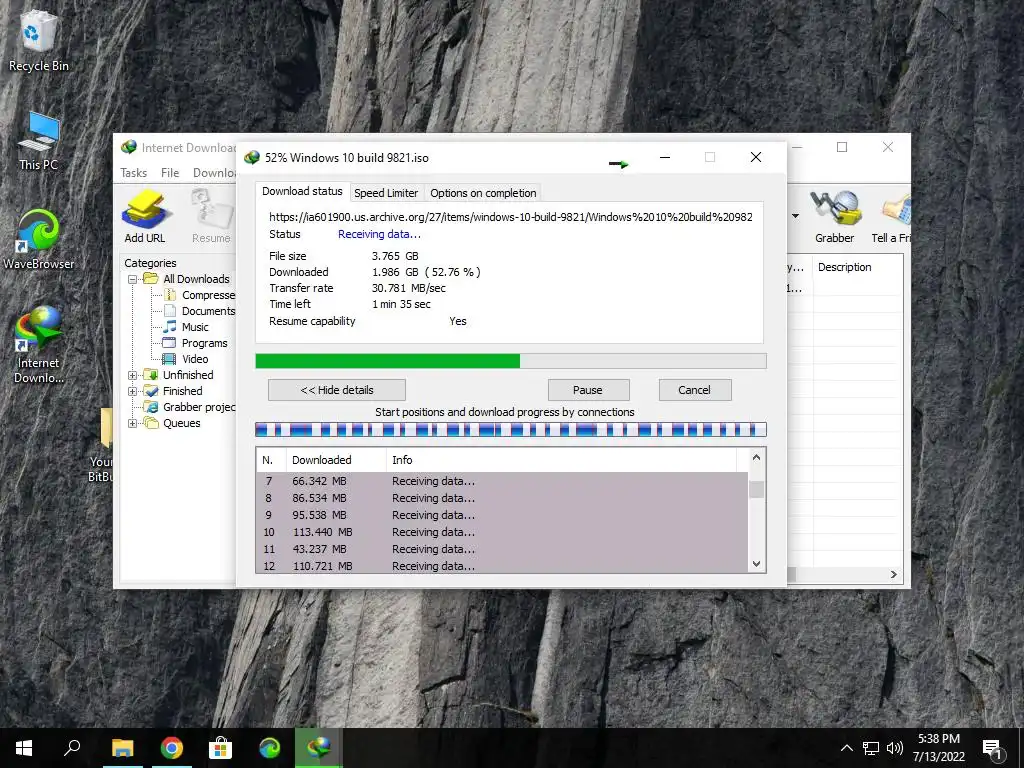1024x768 pixels.
Task: Click connections list scroll up arrow
Action: pos(756,458)
